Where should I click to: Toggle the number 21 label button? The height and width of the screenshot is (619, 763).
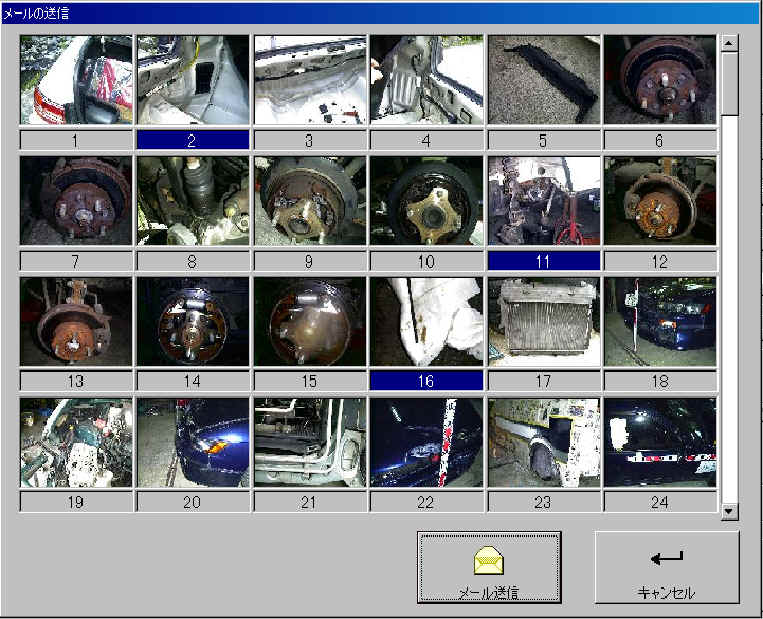310,502
